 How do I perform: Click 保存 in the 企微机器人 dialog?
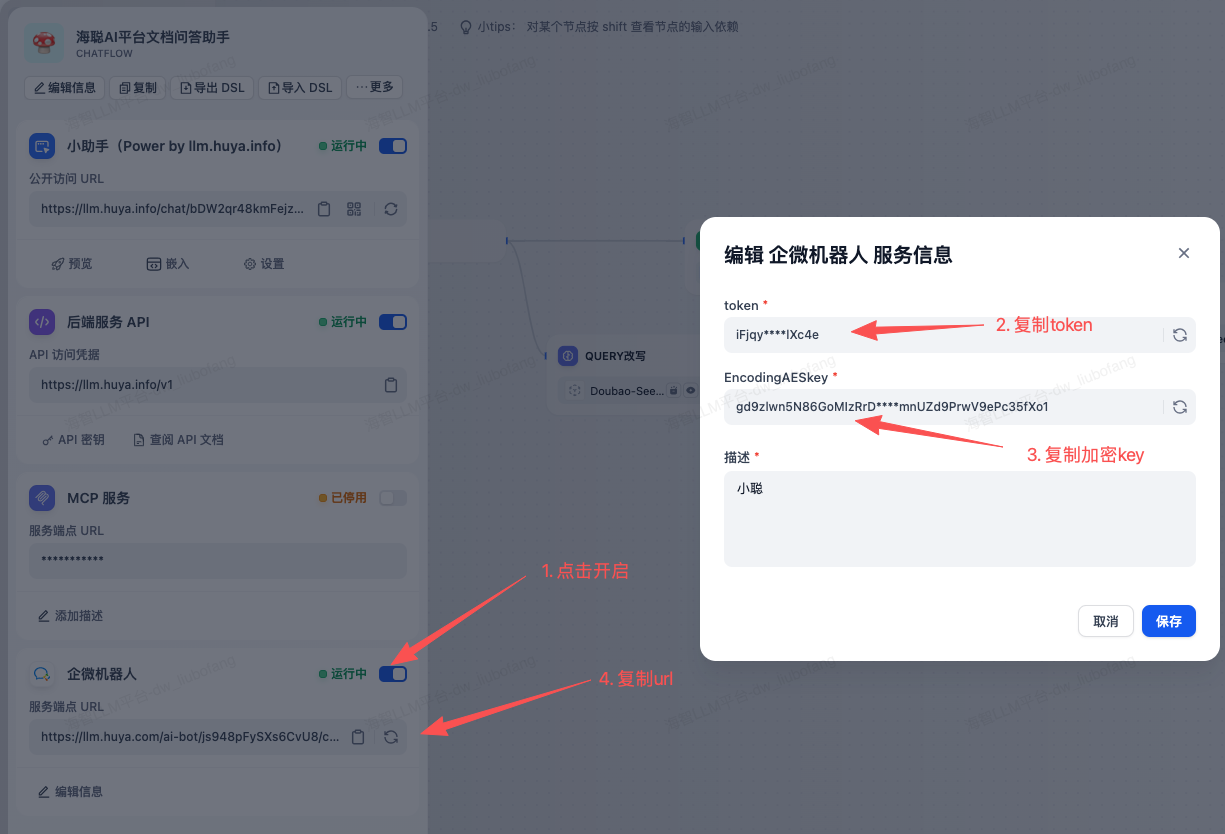point(1168,620)
